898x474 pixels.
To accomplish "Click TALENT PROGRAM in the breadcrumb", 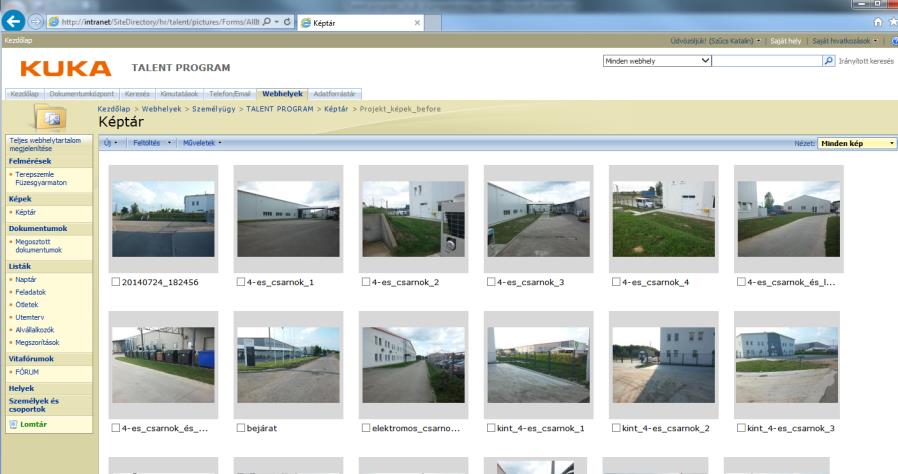I will click(x=279, y=109).
